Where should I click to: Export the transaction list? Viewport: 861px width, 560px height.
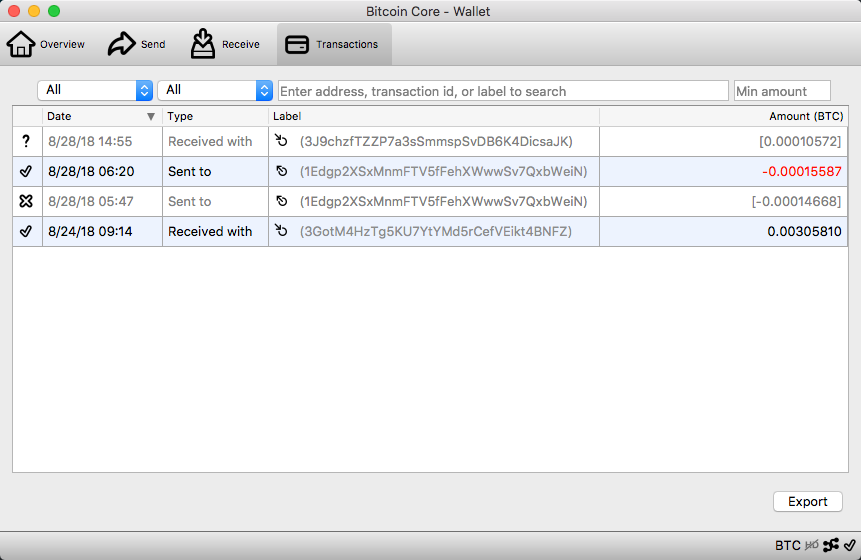coord(807,501)
